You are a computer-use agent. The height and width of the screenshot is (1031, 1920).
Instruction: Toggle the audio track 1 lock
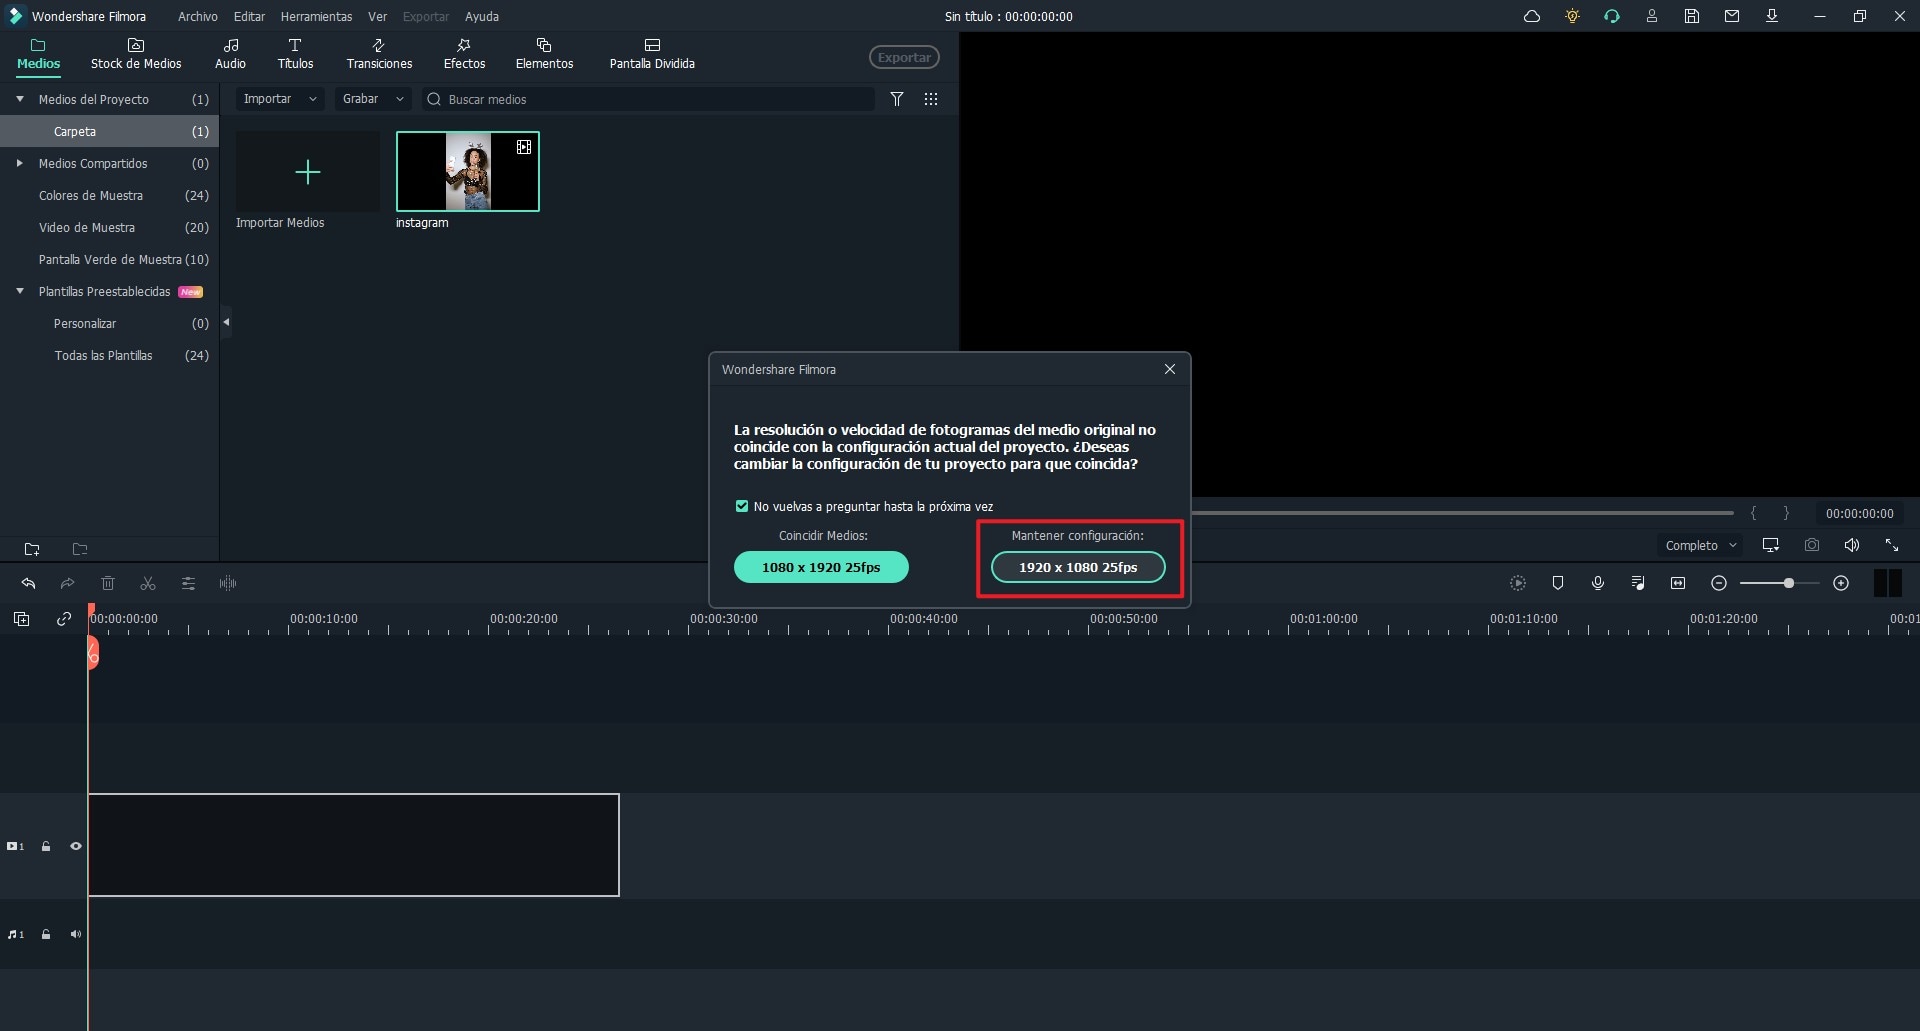tap(46, 934)
